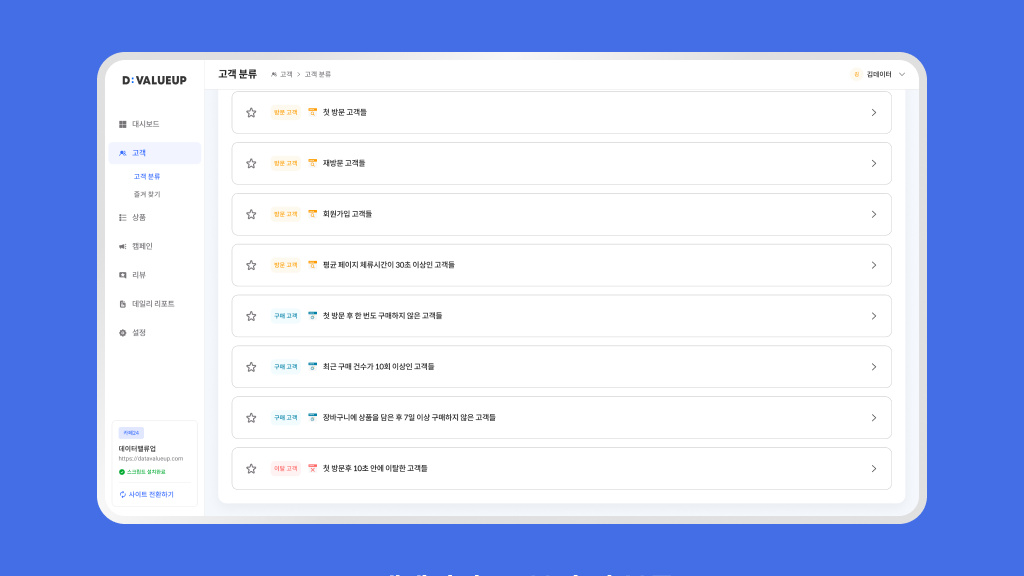Click the refresh icon next to 사이트 전환하기

tap(123, 494)
